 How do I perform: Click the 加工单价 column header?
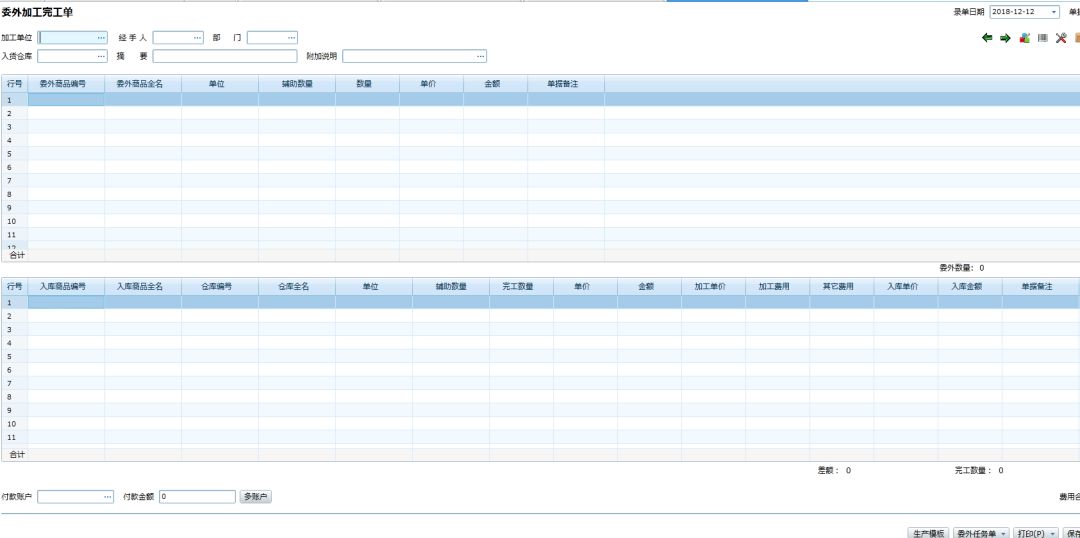tap(714, 287)
